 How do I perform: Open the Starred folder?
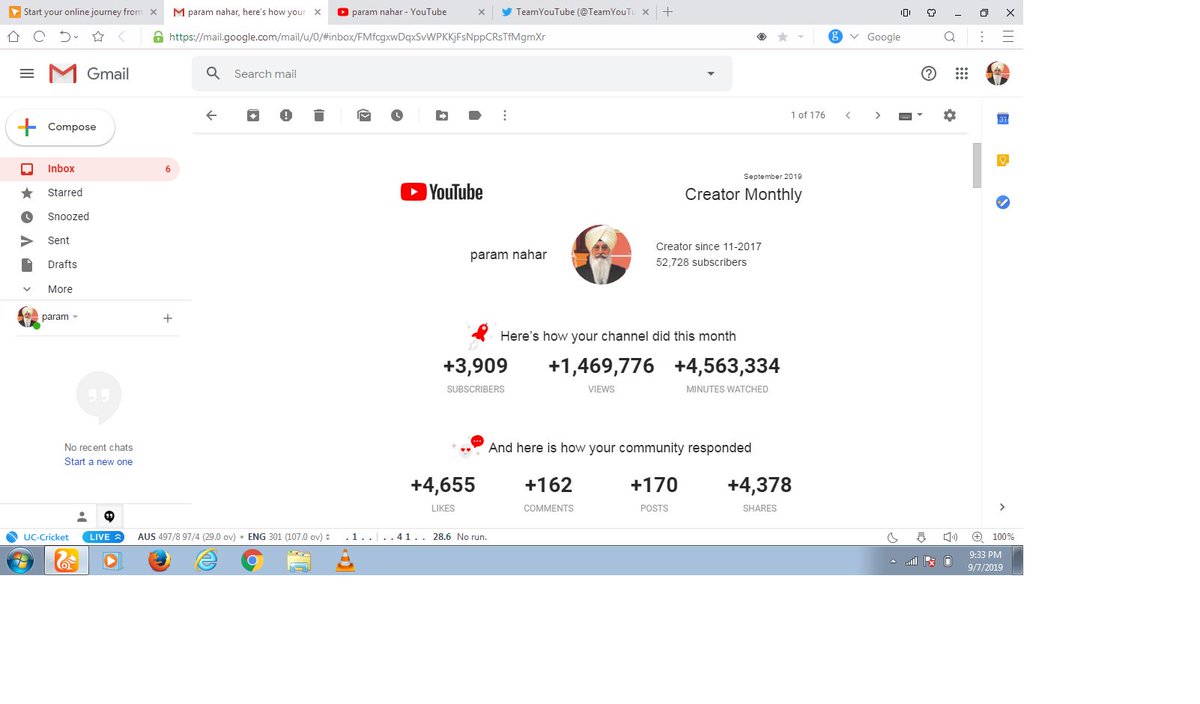[x=90, y=193]
